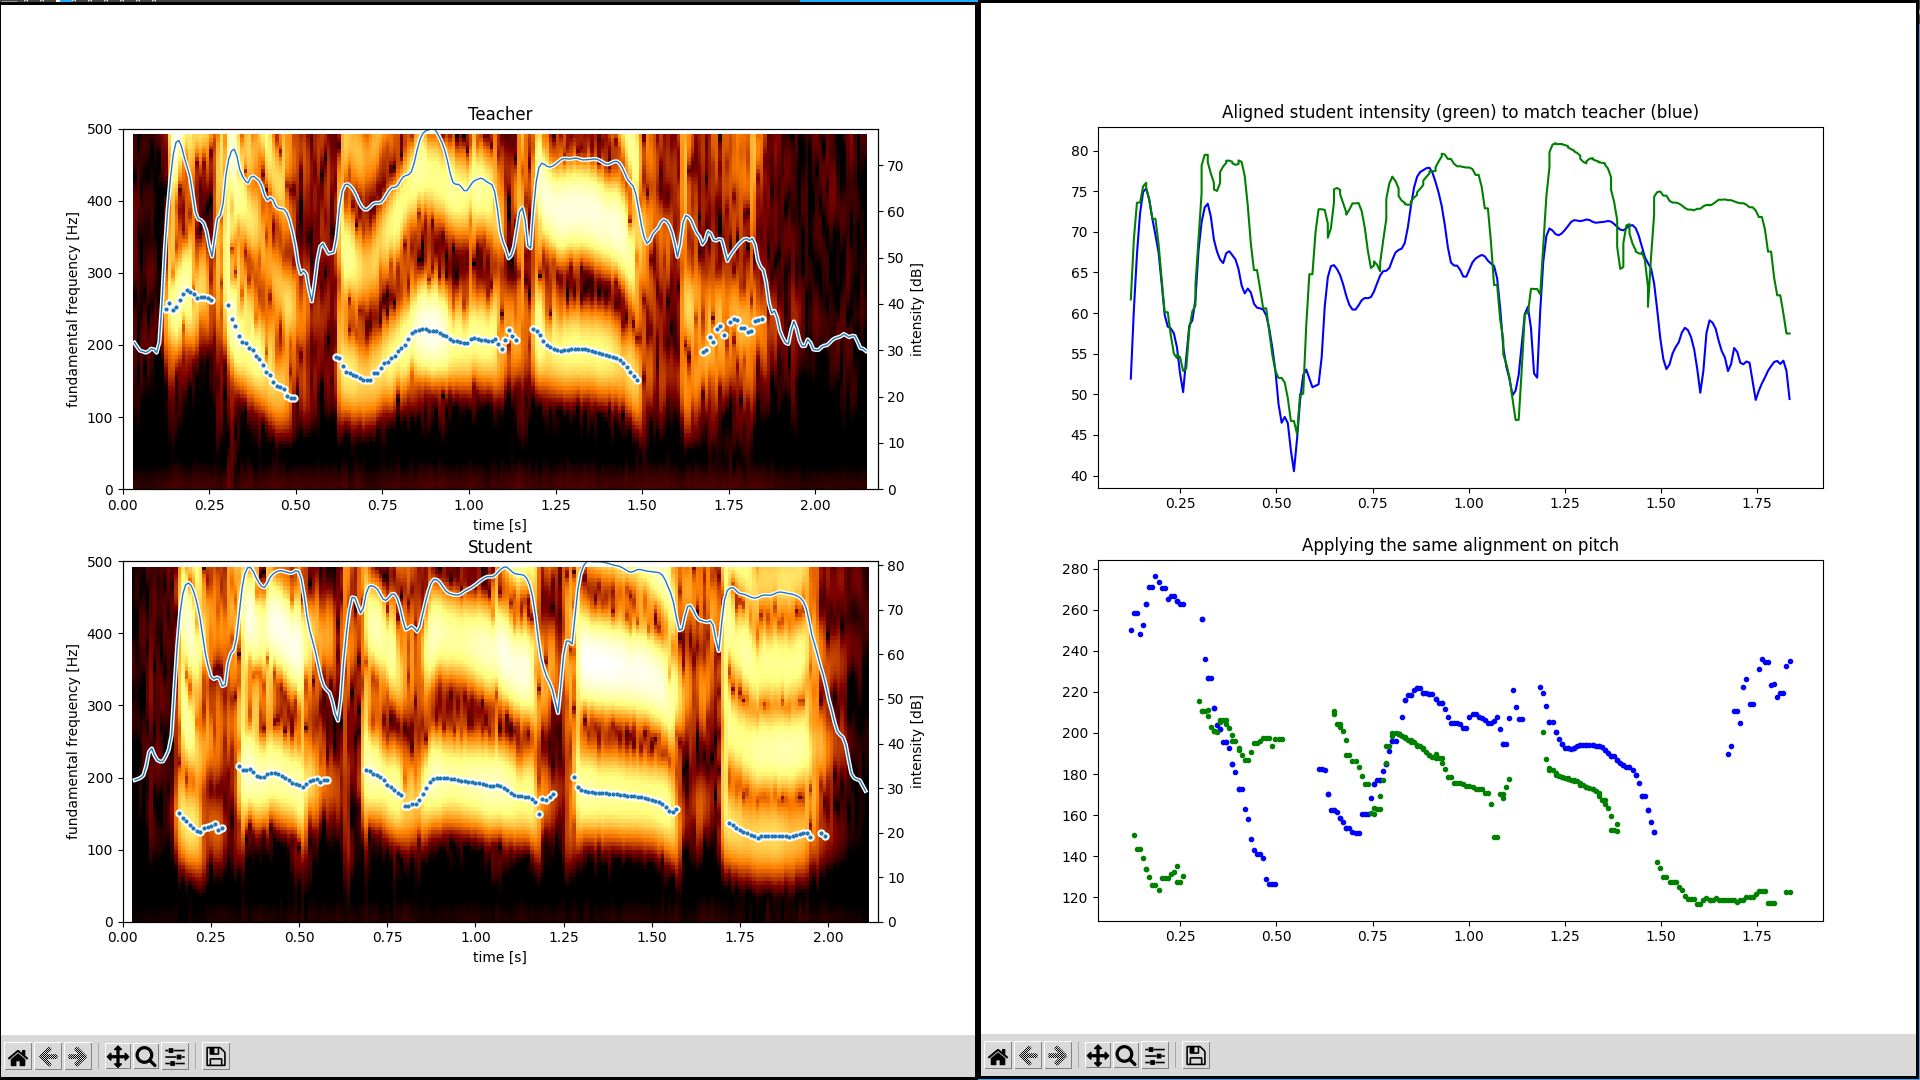This screenshot has height=1080, width=1920.
Task: Click inside the Teacher spectrogram plot
Action: tap(500, 310)
